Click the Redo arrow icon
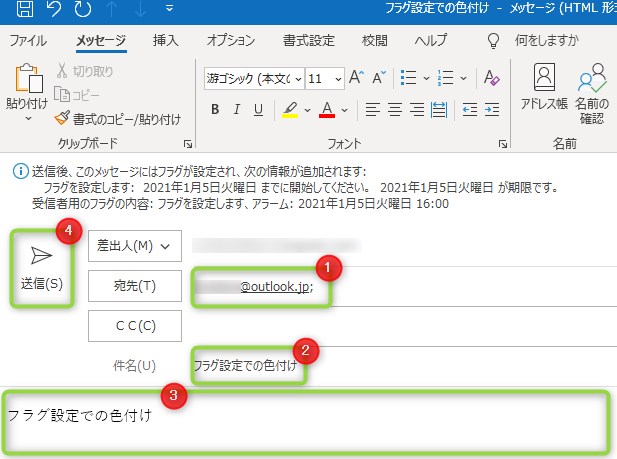 tap(83, 7)
